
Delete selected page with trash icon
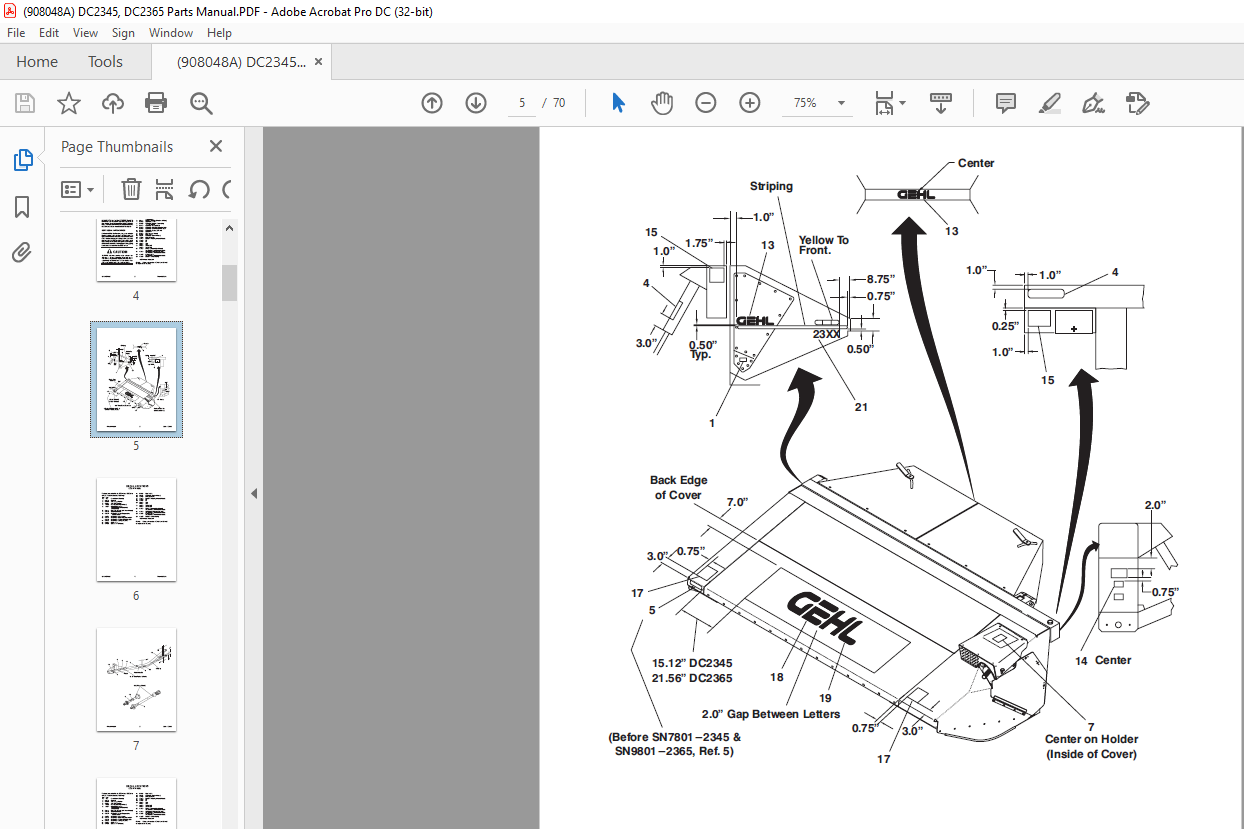click(x=131, y=189)
